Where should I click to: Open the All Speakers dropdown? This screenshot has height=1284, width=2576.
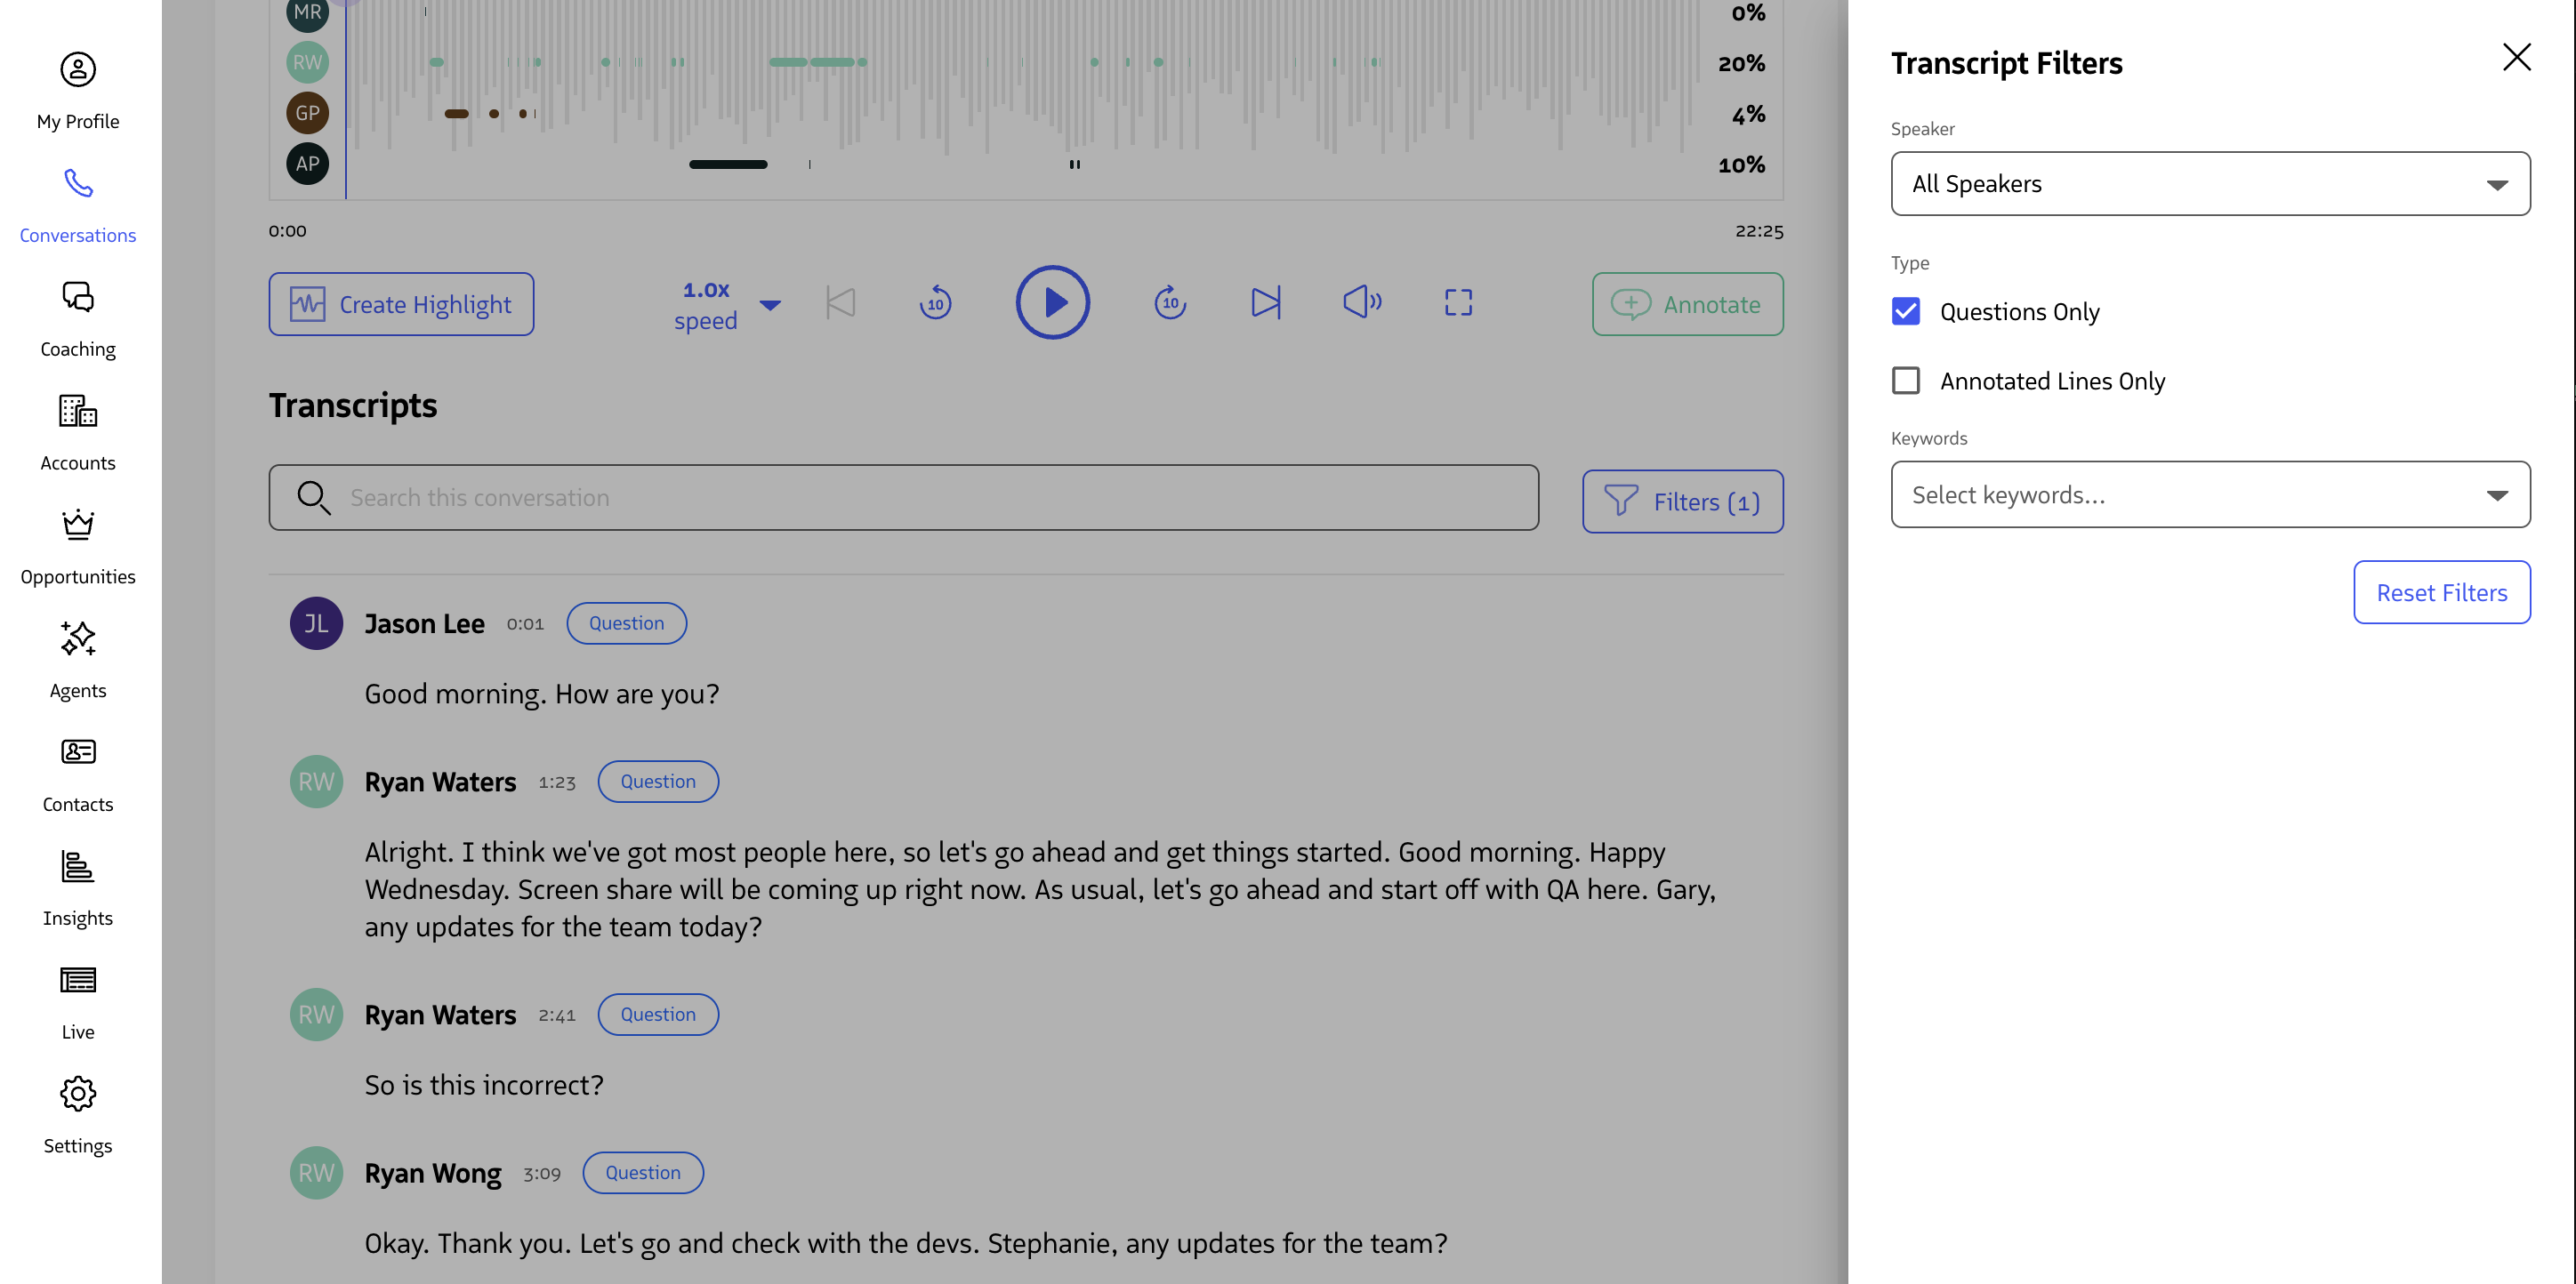(2210, 183)
